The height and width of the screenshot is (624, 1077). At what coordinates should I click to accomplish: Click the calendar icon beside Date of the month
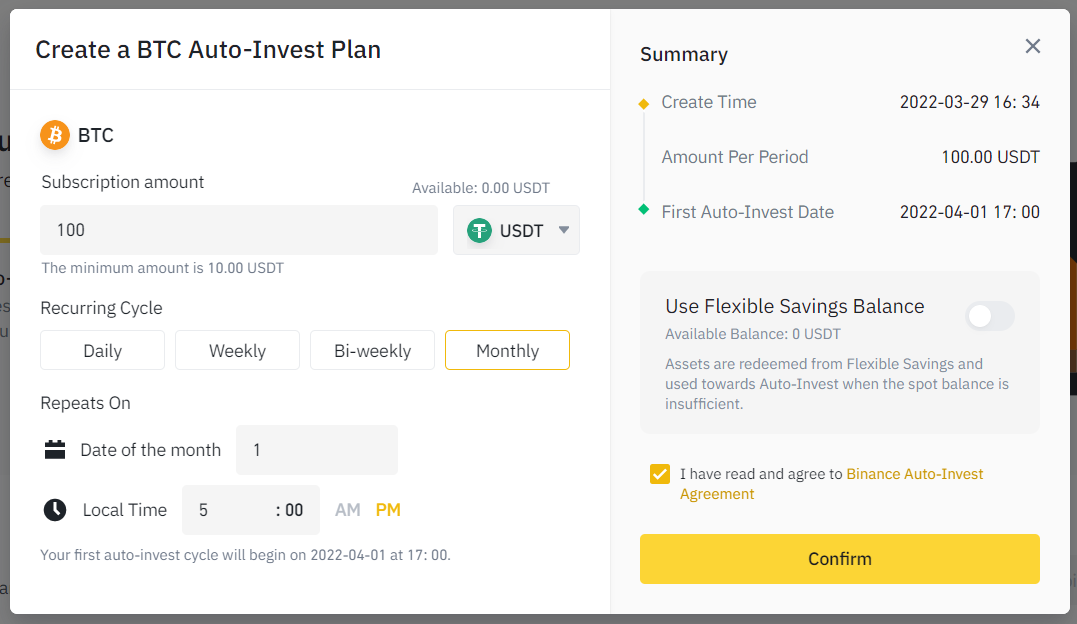point(55,450)
